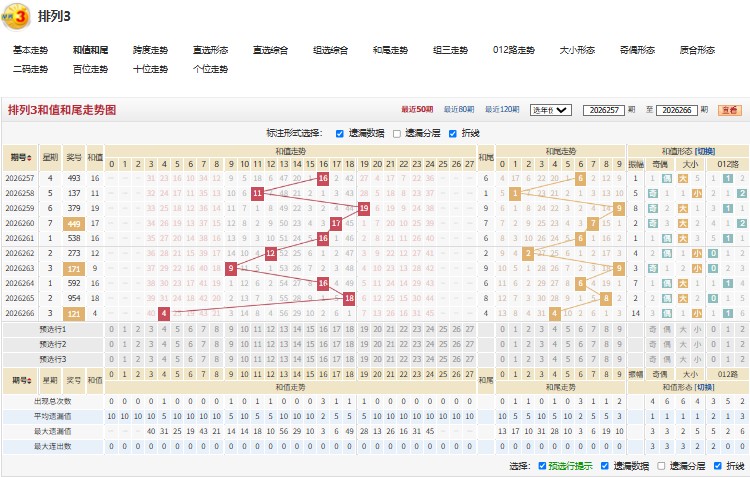The width and height of the screenshot is (750, 477).
Task: Click the start period field 2026257
Action: coord(604,110)
